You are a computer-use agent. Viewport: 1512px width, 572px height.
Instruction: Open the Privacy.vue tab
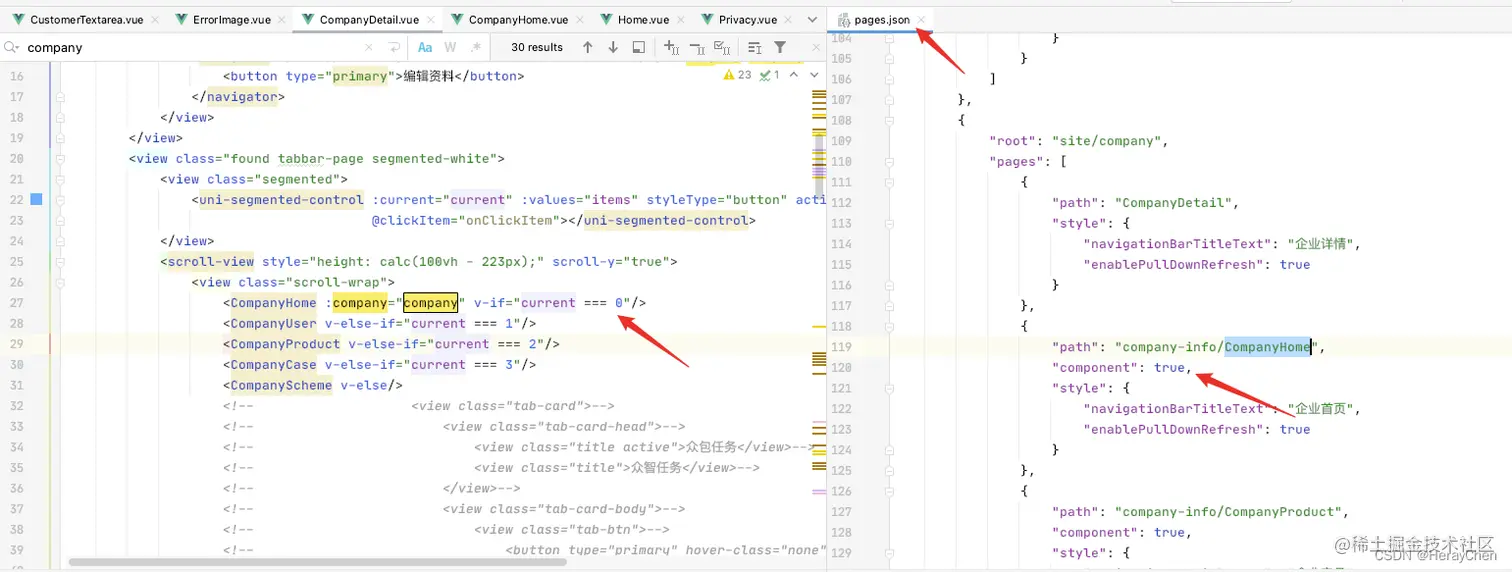click(747, 19)
